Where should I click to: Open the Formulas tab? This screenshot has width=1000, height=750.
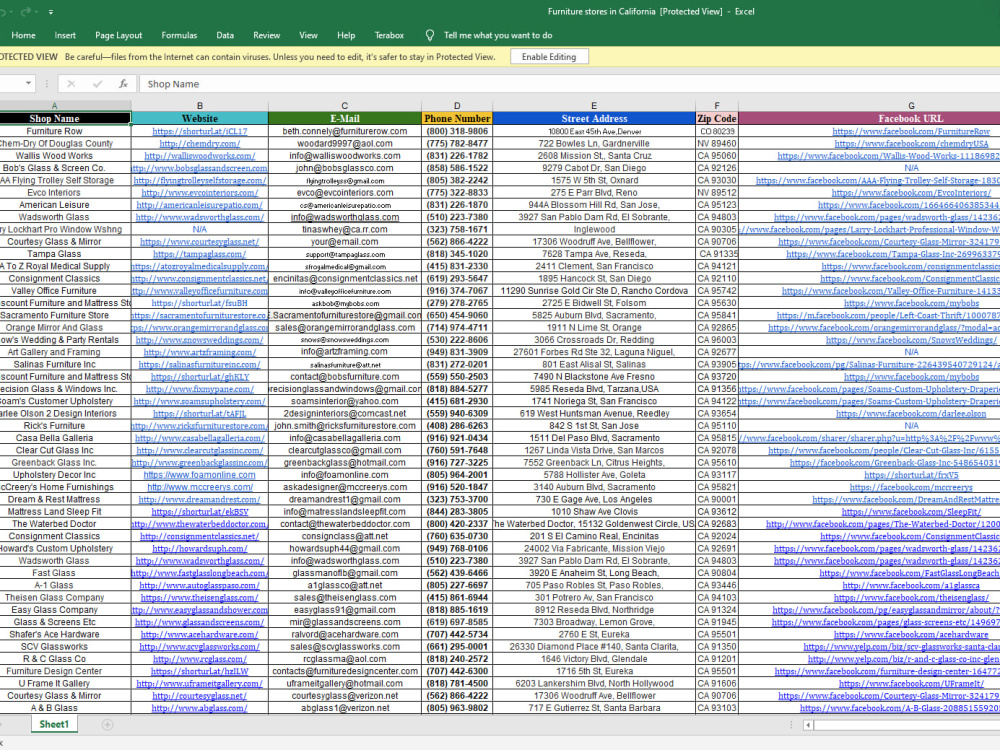pyautogui.click(x=179, y=35)
